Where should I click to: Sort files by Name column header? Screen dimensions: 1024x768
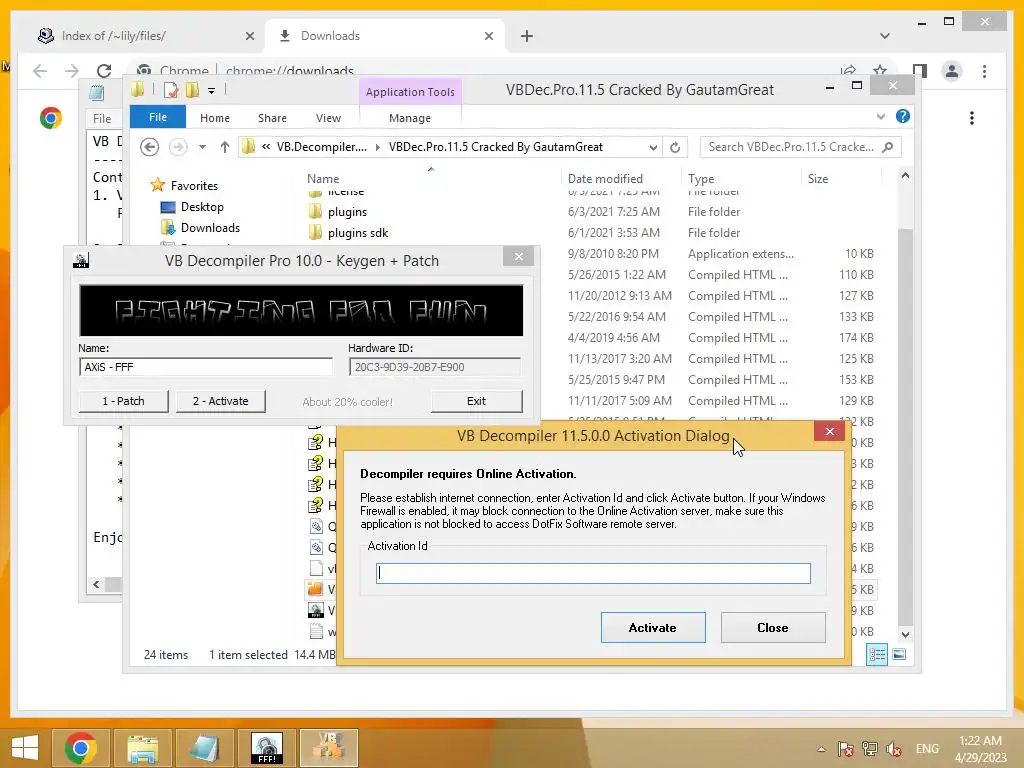323,179
